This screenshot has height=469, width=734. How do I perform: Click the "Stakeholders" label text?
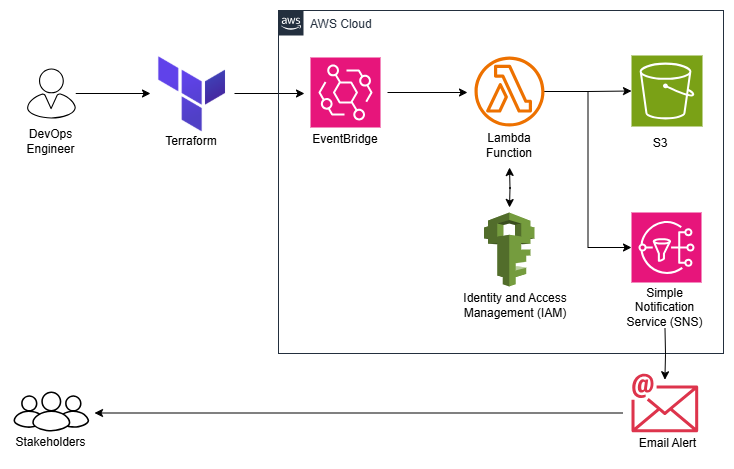51,441
